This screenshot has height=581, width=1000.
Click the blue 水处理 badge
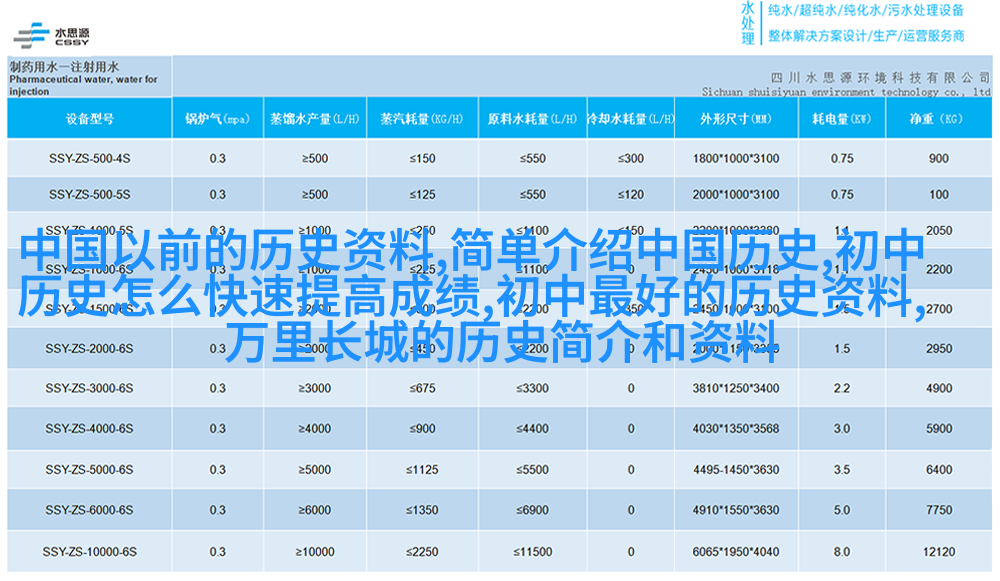[x=748, y=22]
